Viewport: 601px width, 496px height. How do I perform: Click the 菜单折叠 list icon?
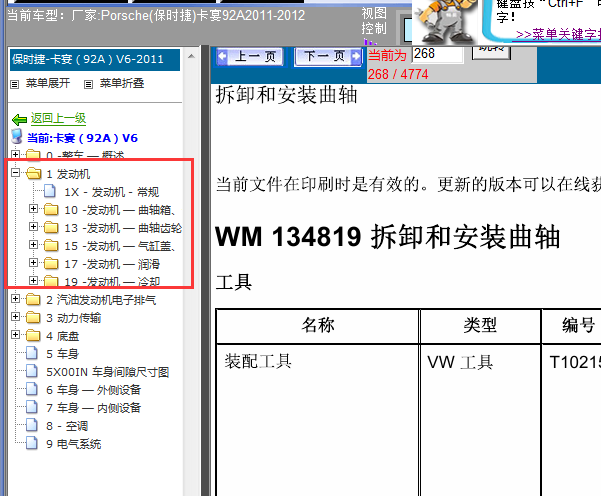pos(89,84)
